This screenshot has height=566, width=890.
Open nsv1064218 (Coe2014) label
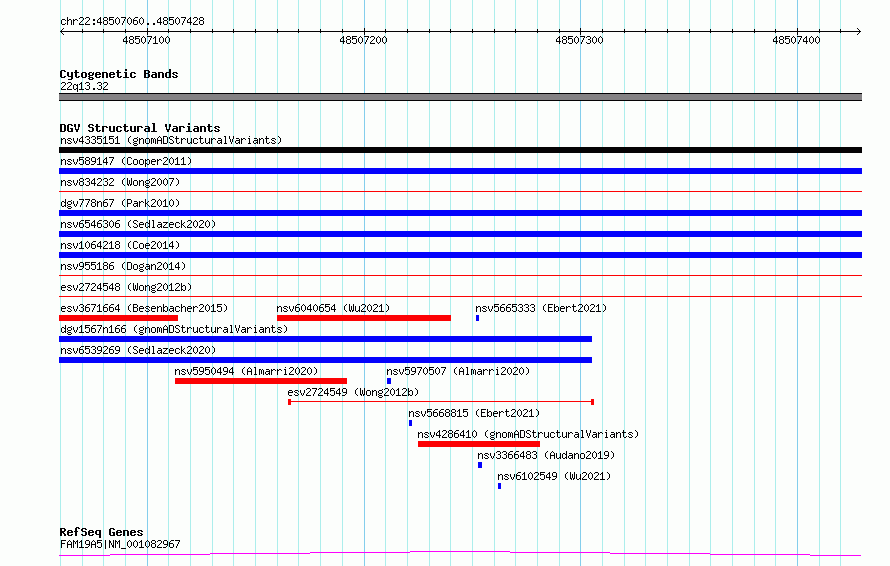[120, 245]
